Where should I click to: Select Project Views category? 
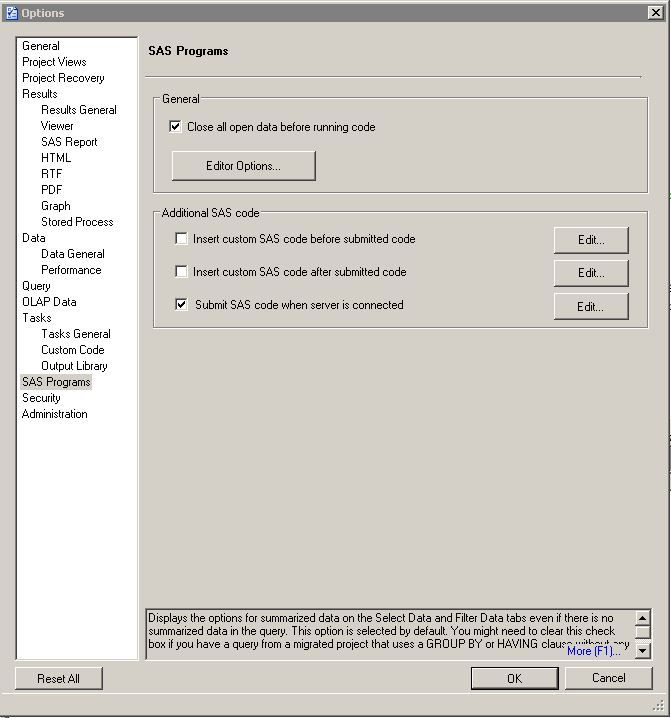(54, 62)
